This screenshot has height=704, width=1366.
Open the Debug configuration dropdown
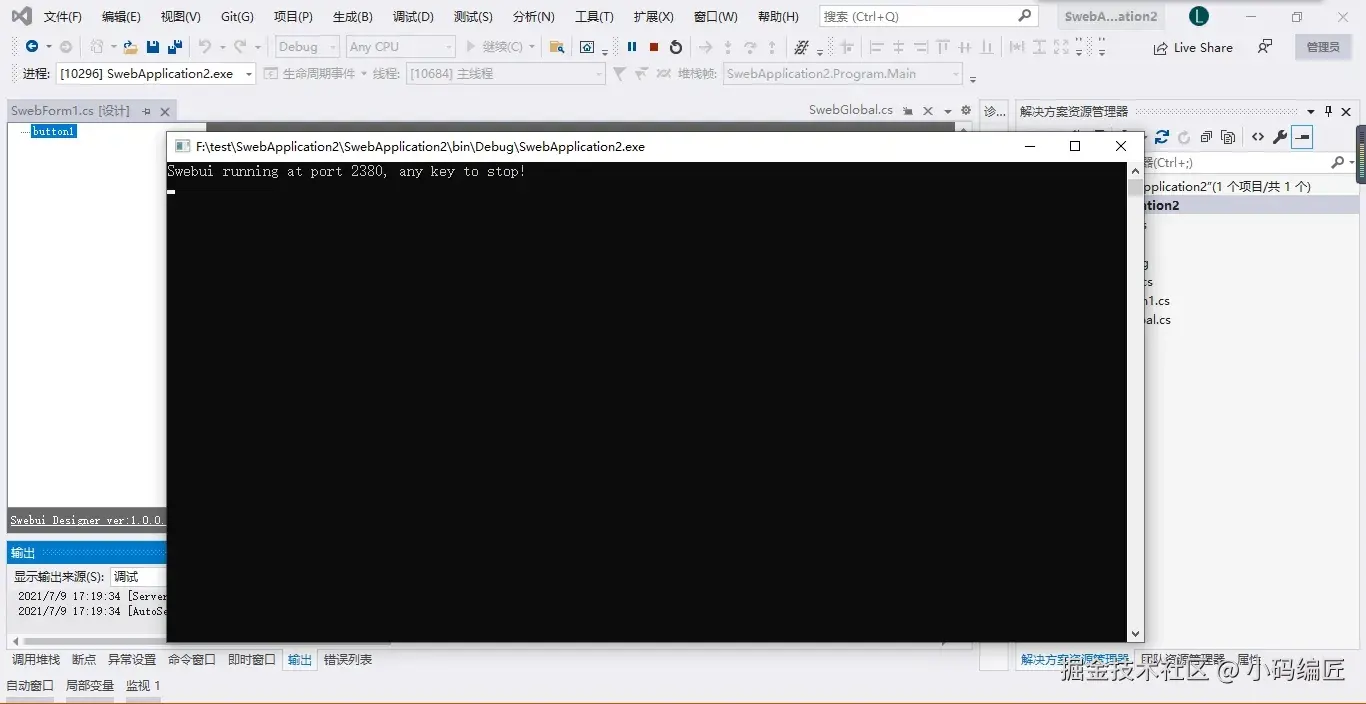308,47
